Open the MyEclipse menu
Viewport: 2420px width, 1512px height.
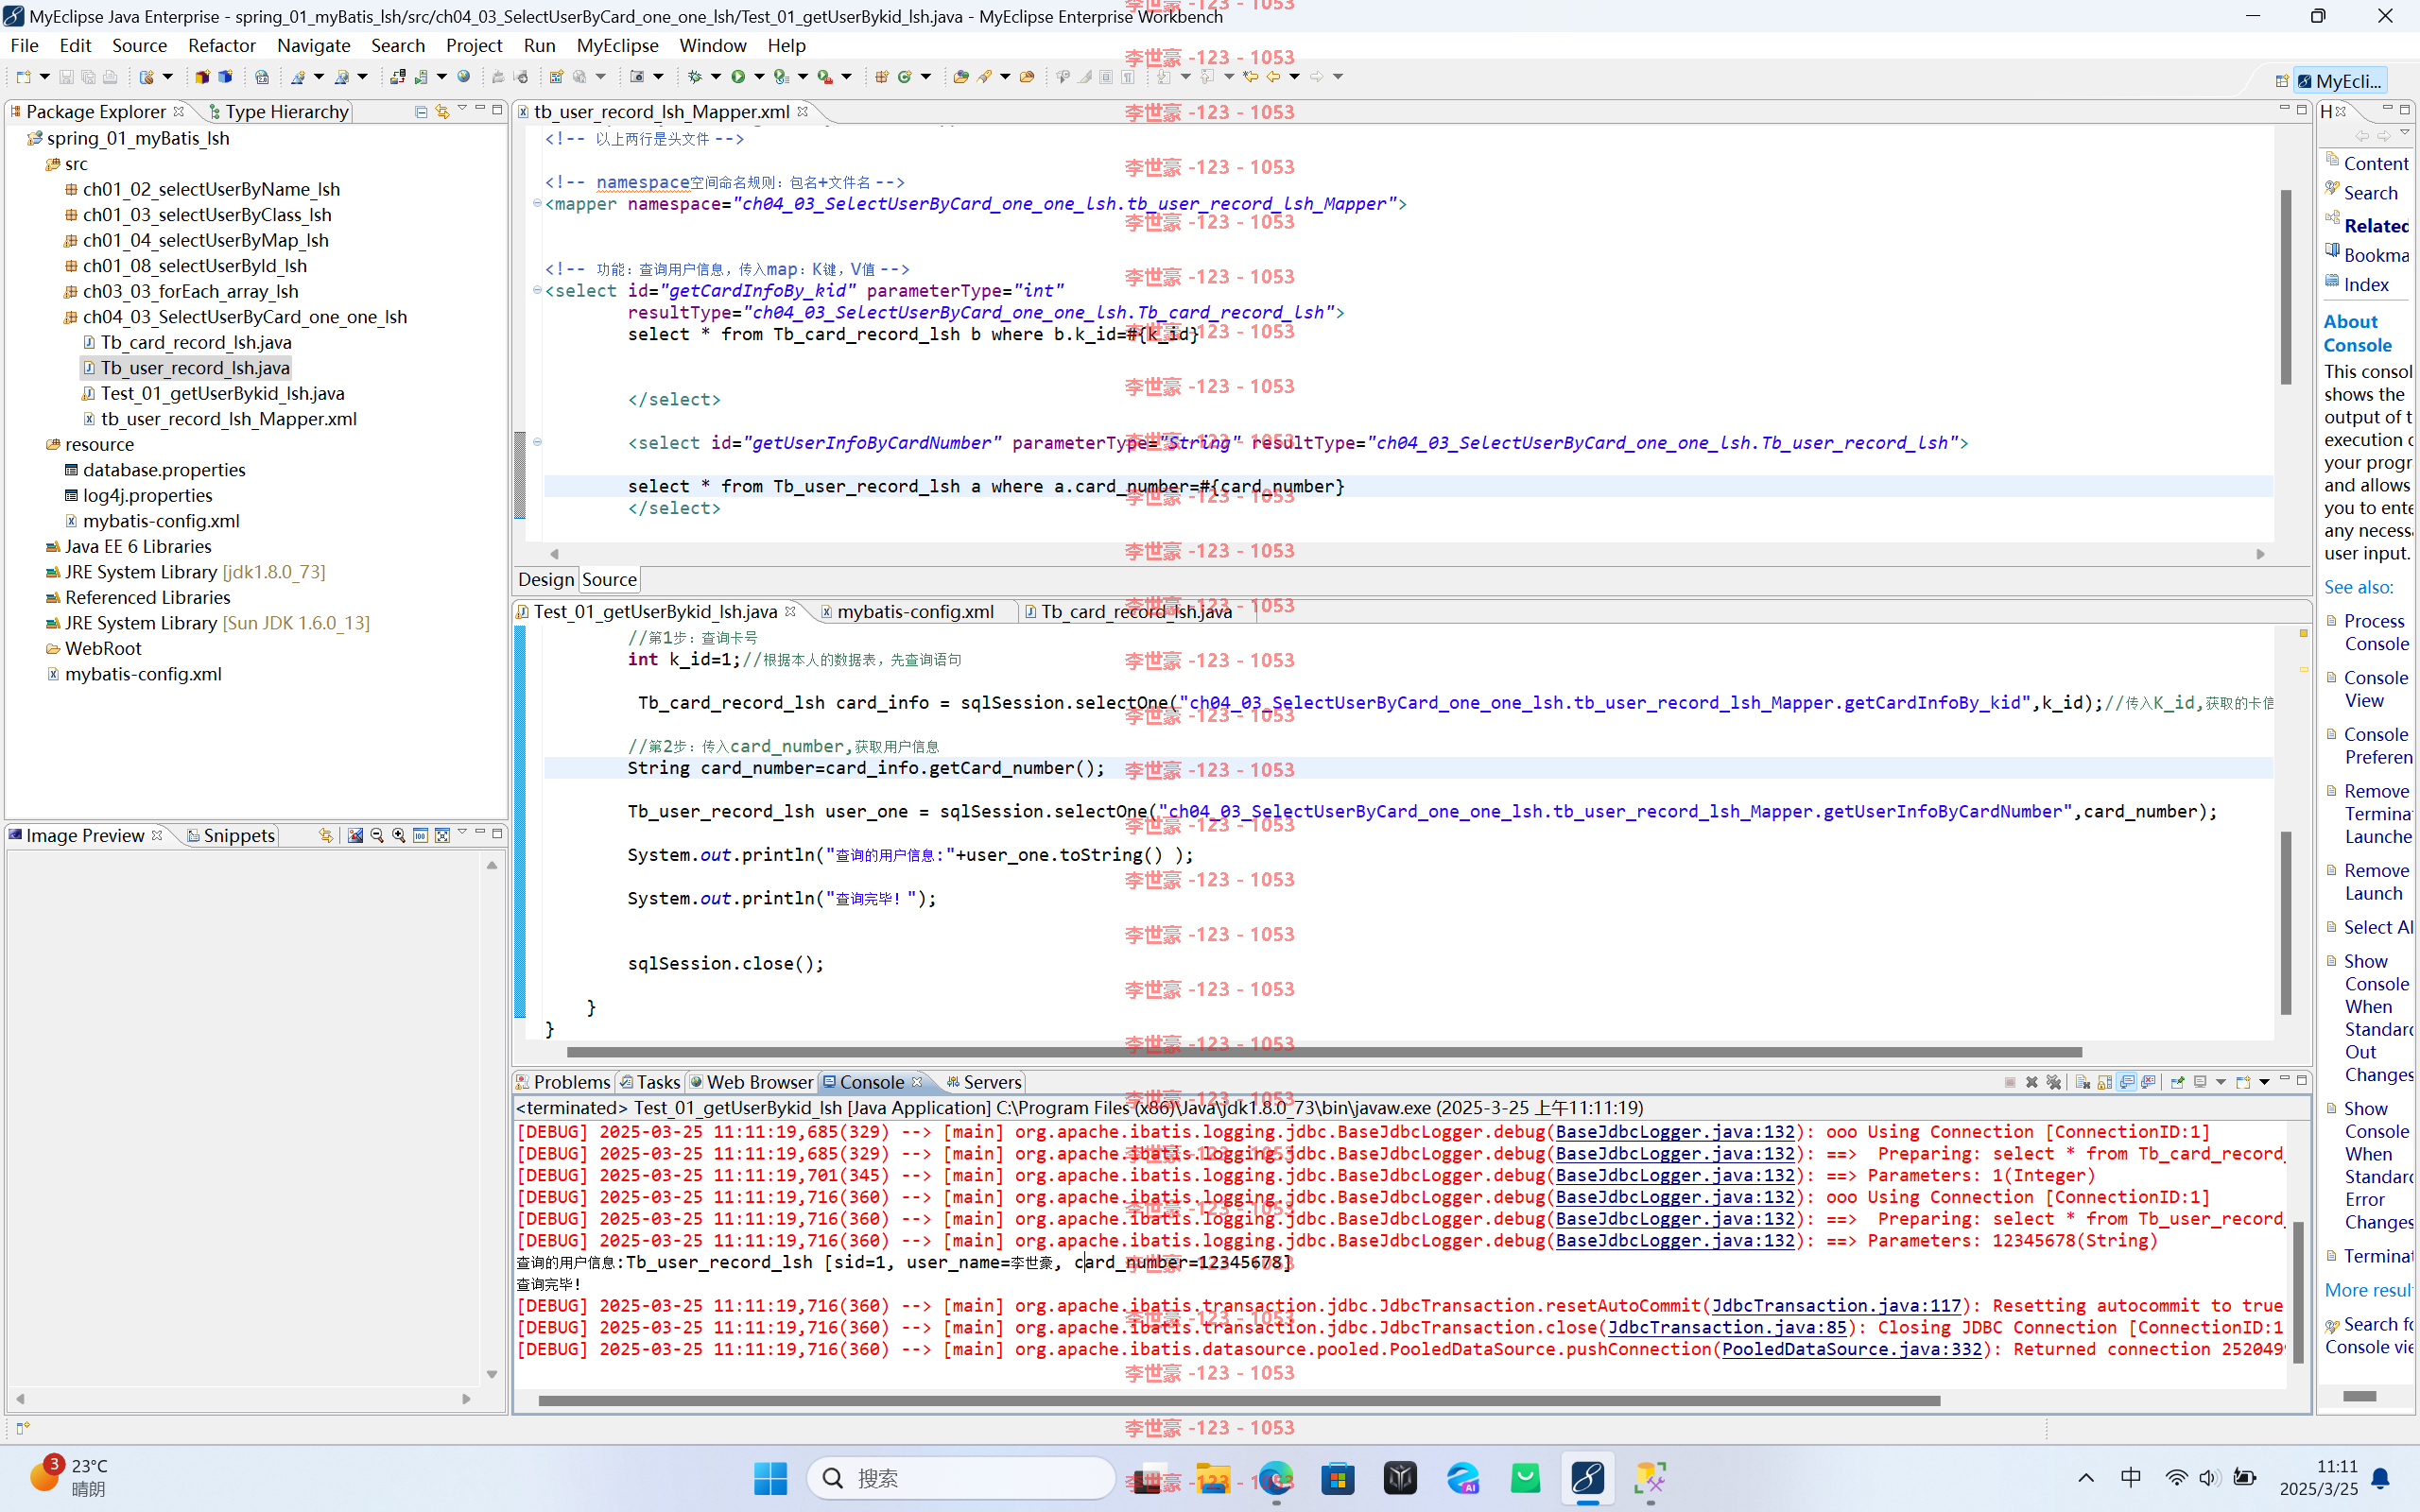click(617, 45)
